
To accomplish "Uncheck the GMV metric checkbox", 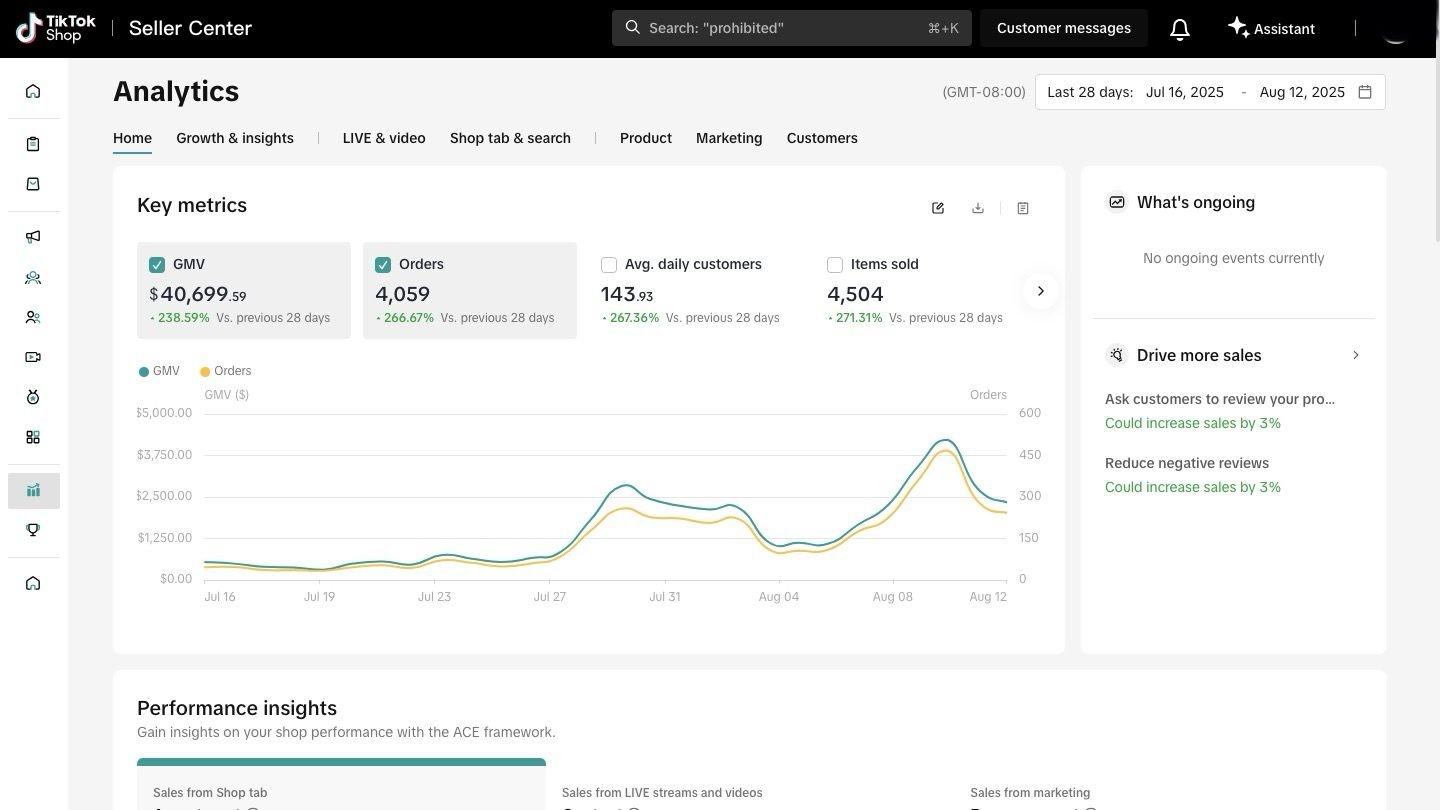I will pyautogui.click(x=157, y=265).
